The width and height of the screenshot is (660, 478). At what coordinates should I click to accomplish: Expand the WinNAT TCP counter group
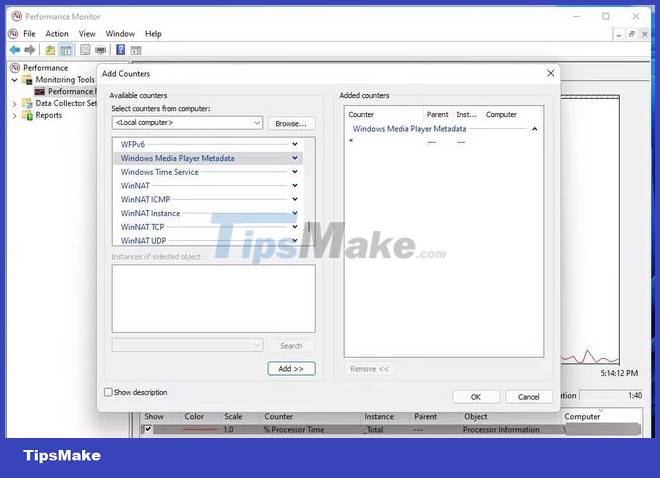295,227
